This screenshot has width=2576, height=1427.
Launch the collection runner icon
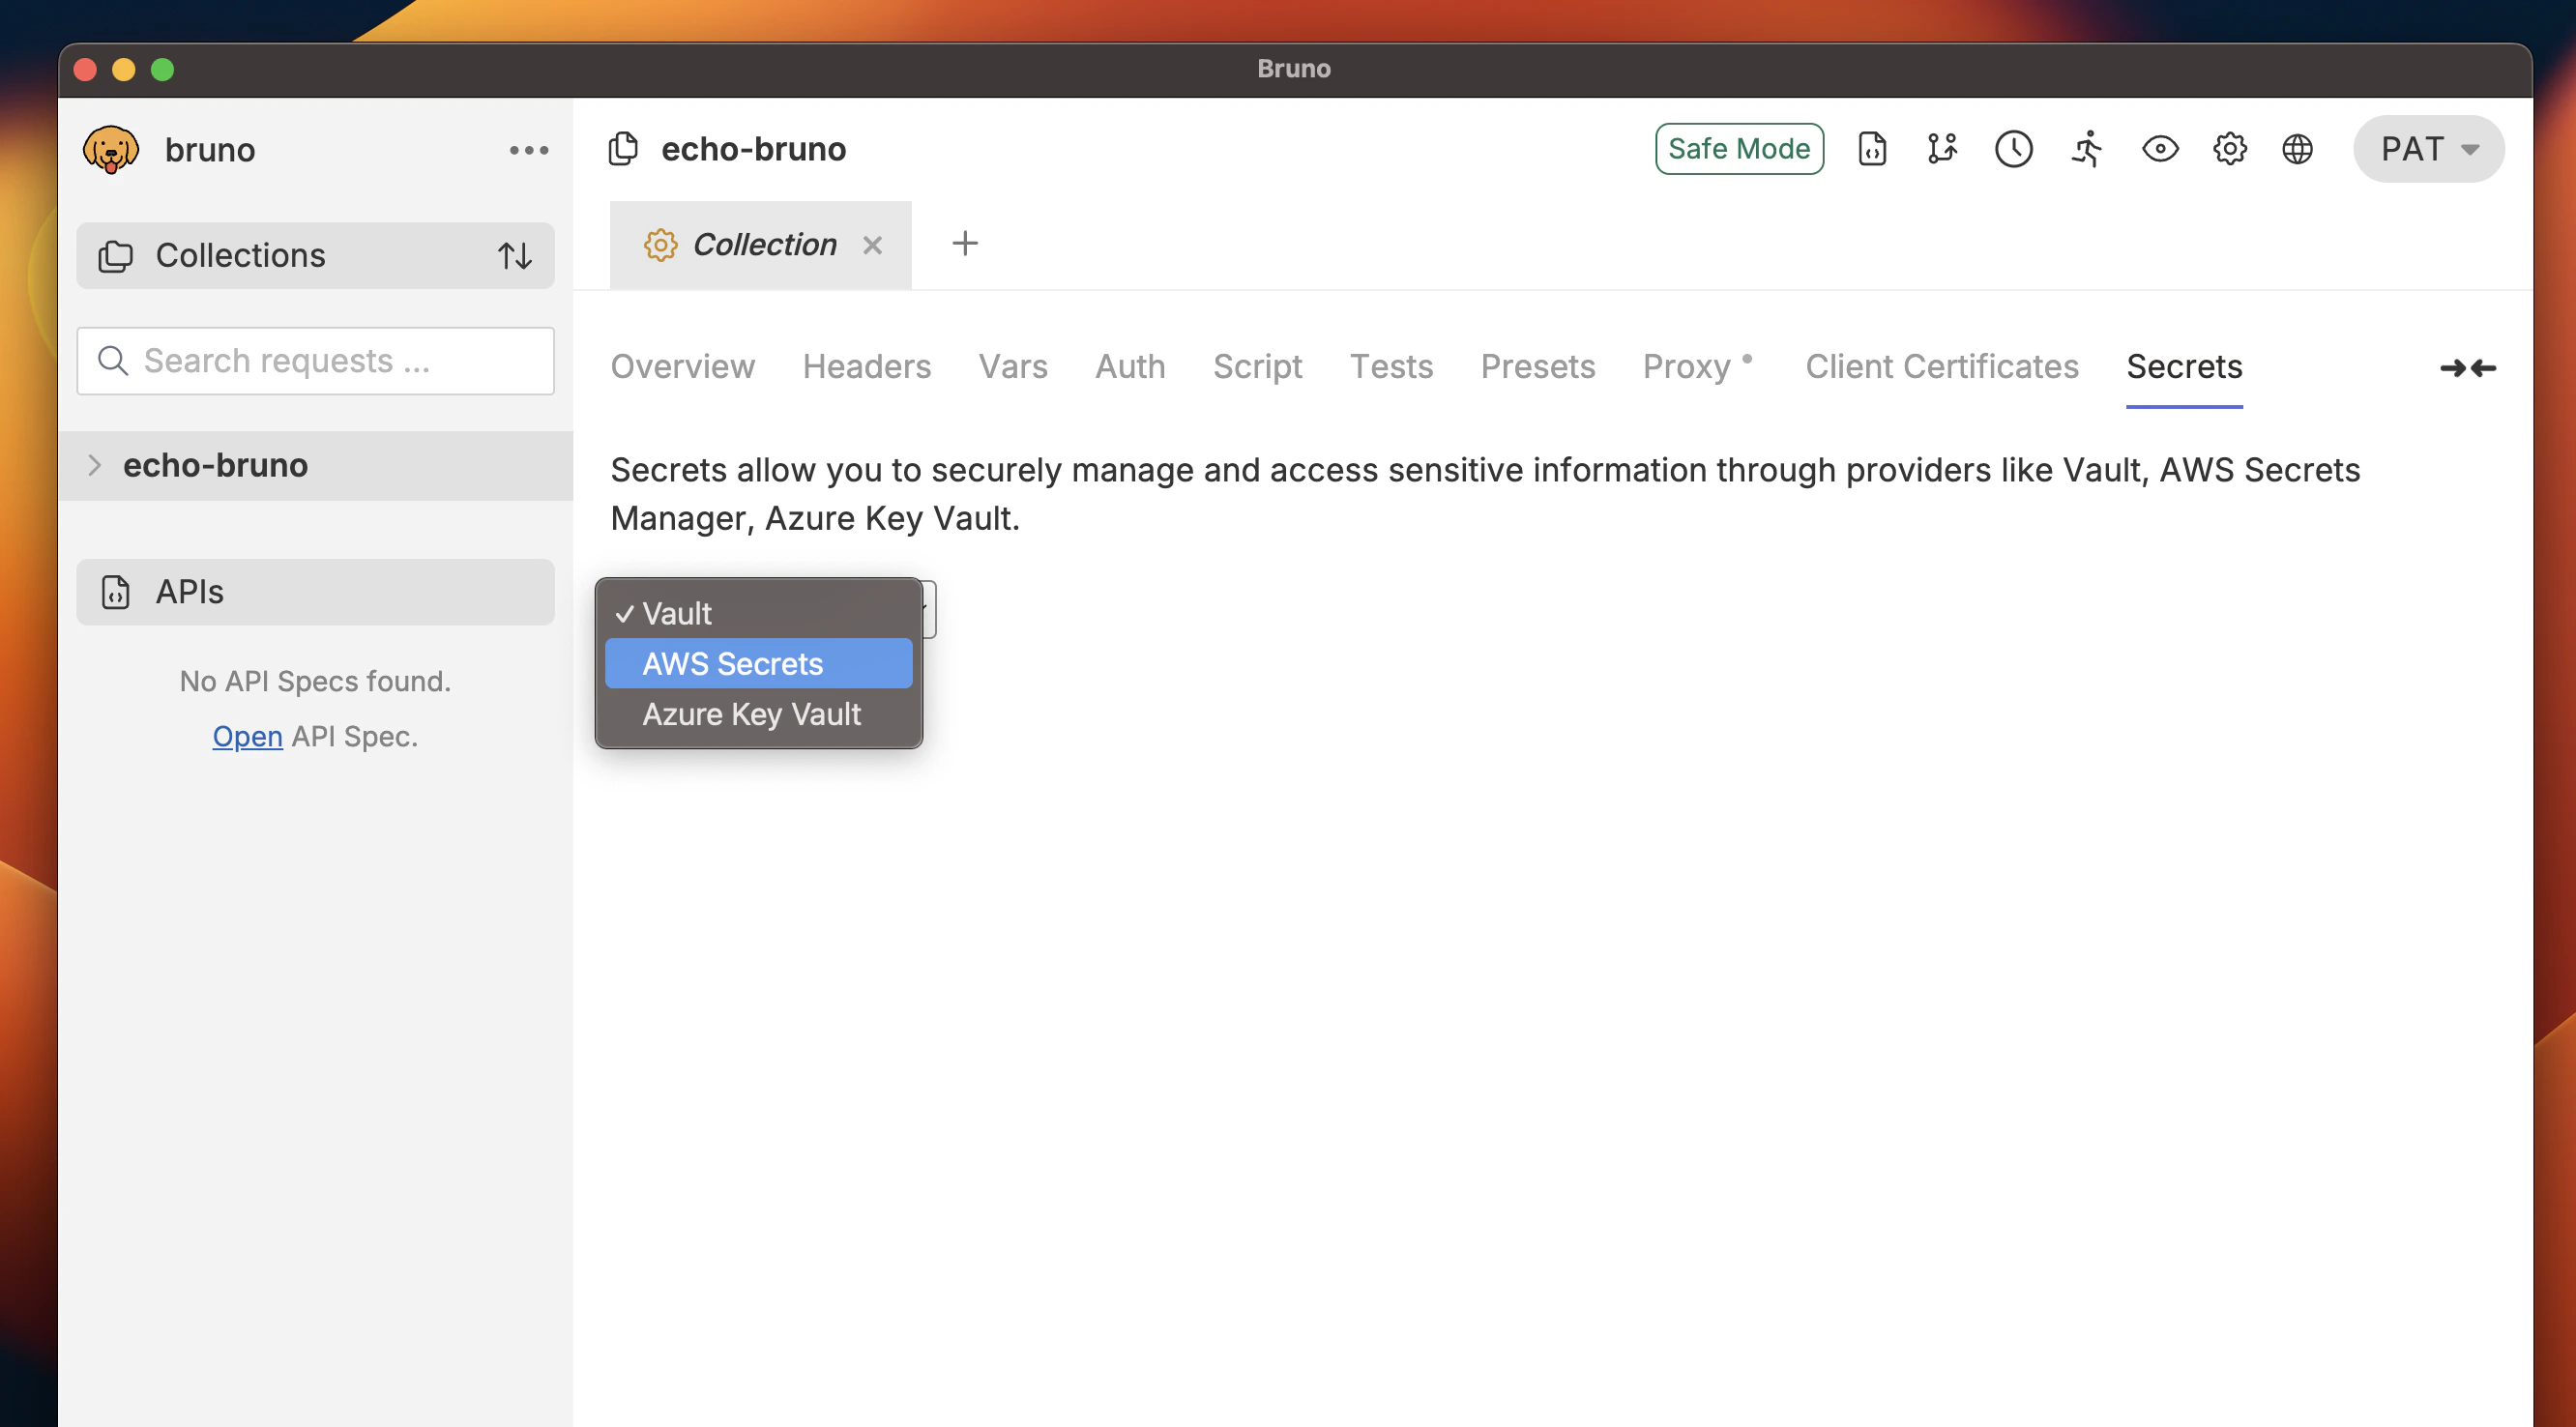[2086, 149]
